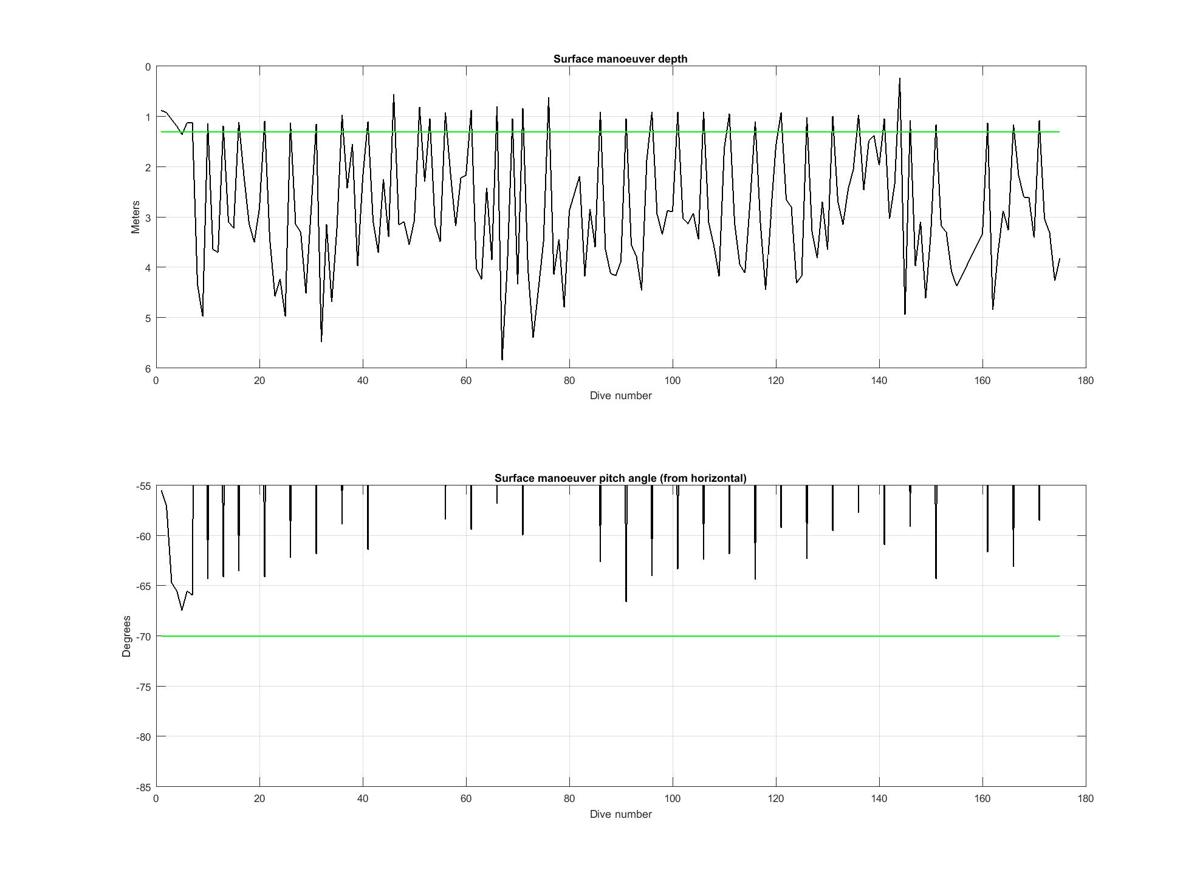
Task: Click the '-60' tick label on the pitch axis
Action: (142, 536)
